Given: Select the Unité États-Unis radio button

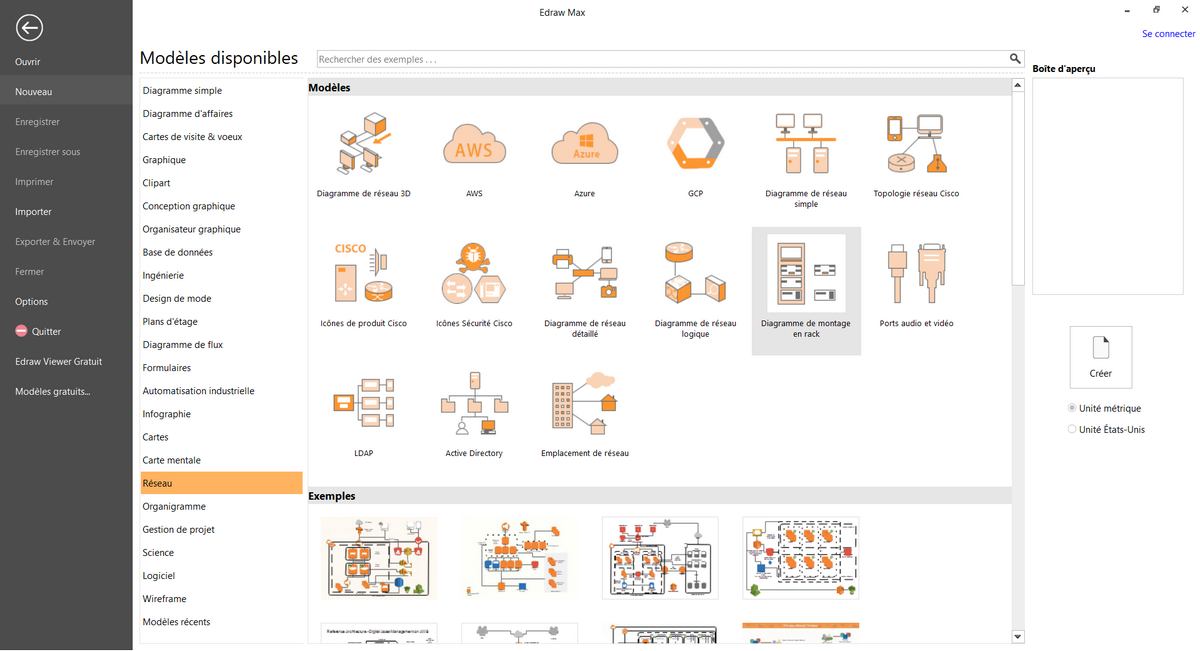Looking at the screenshot, I should pyautogui.click(x=1070, y=428).
